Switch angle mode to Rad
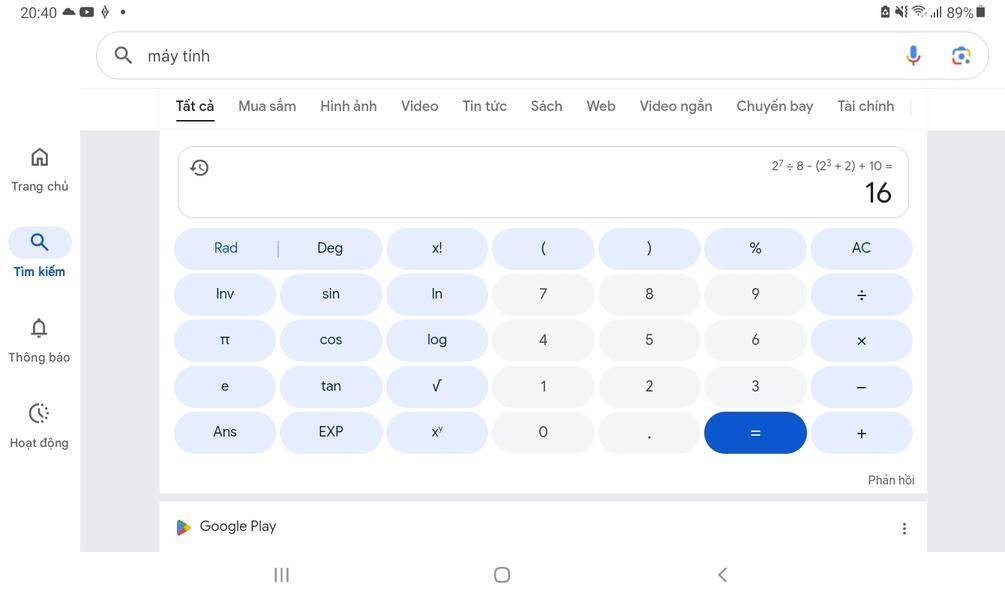 (x=226, y=248)
